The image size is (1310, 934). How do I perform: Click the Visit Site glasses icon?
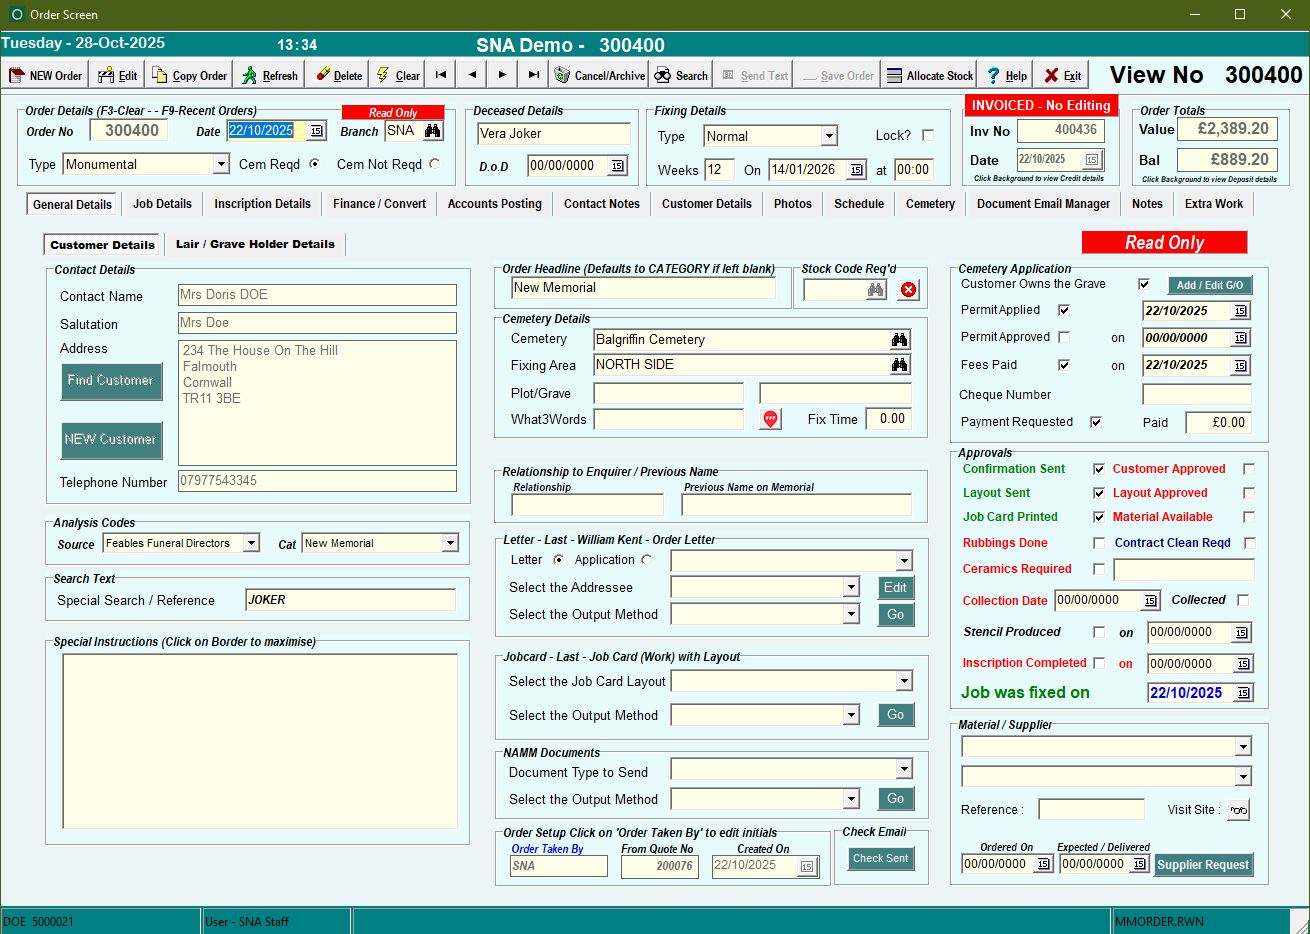point(1239,810)
